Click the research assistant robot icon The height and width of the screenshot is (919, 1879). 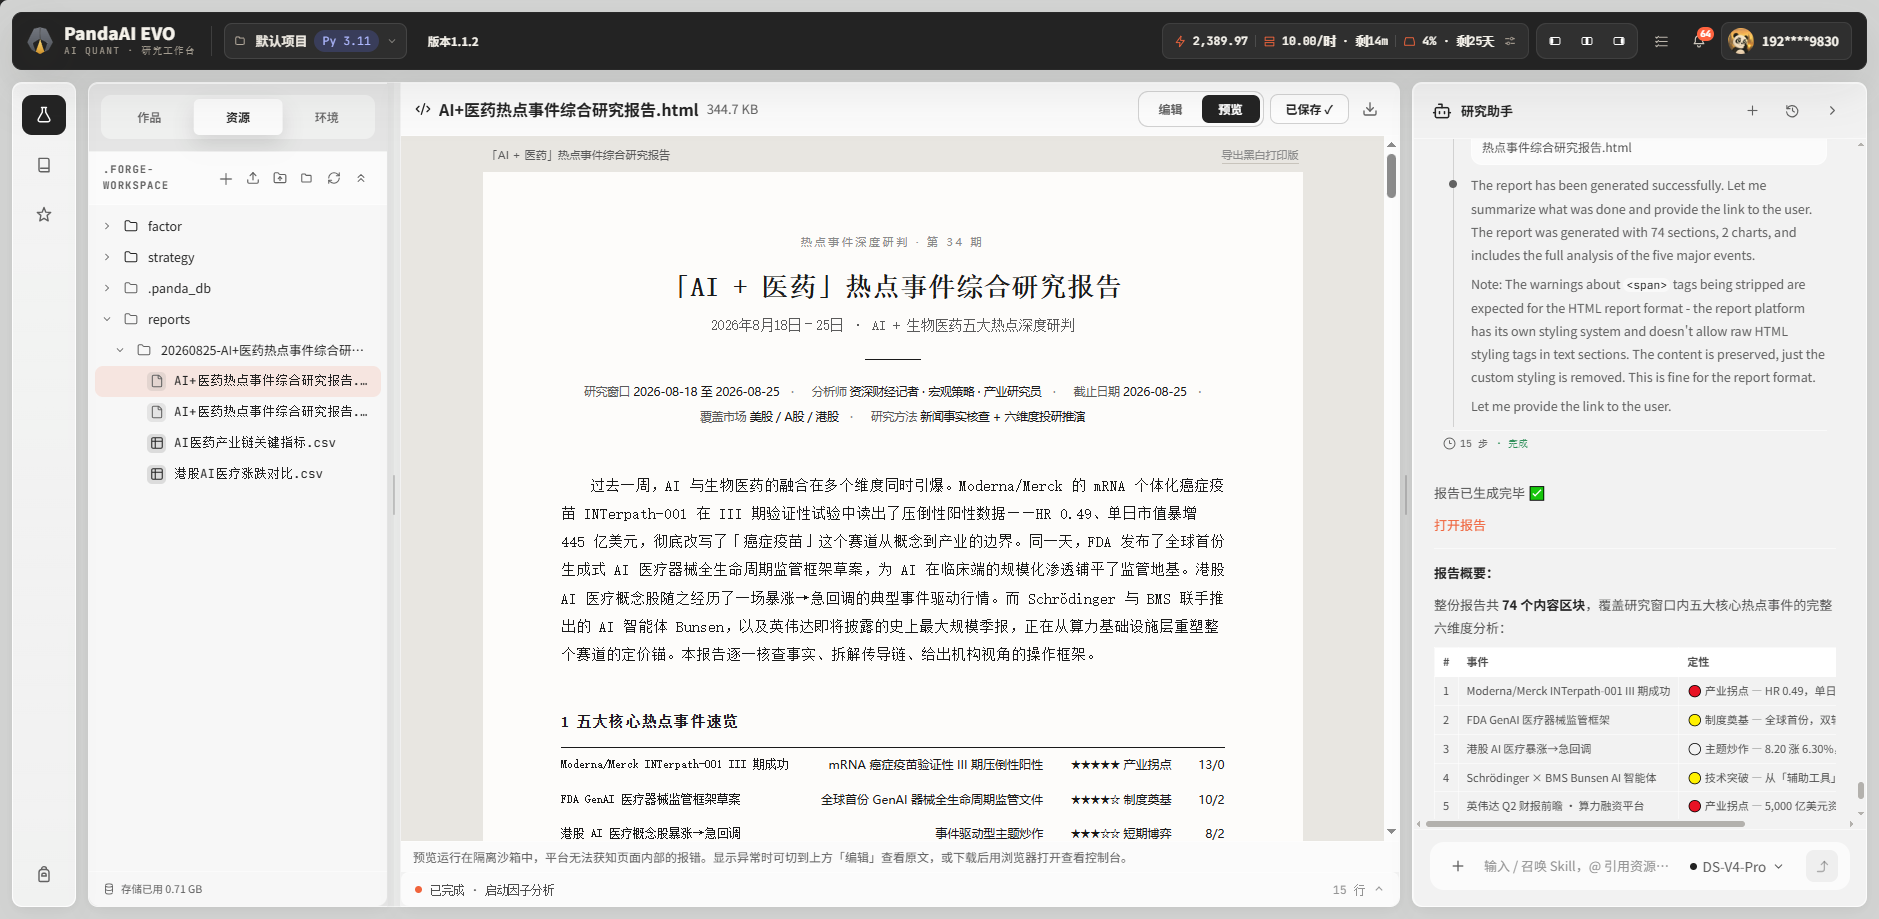(x=1442, y=111)
